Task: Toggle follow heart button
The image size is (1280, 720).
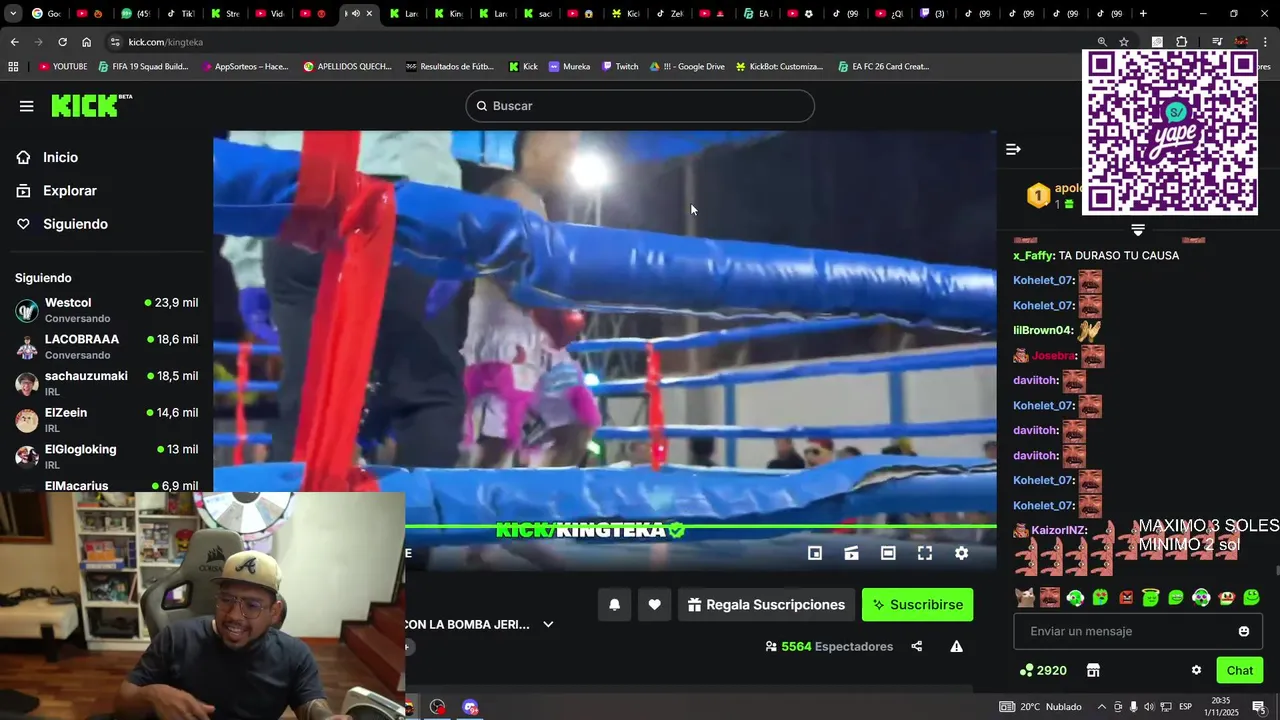Action: point(654,604)
